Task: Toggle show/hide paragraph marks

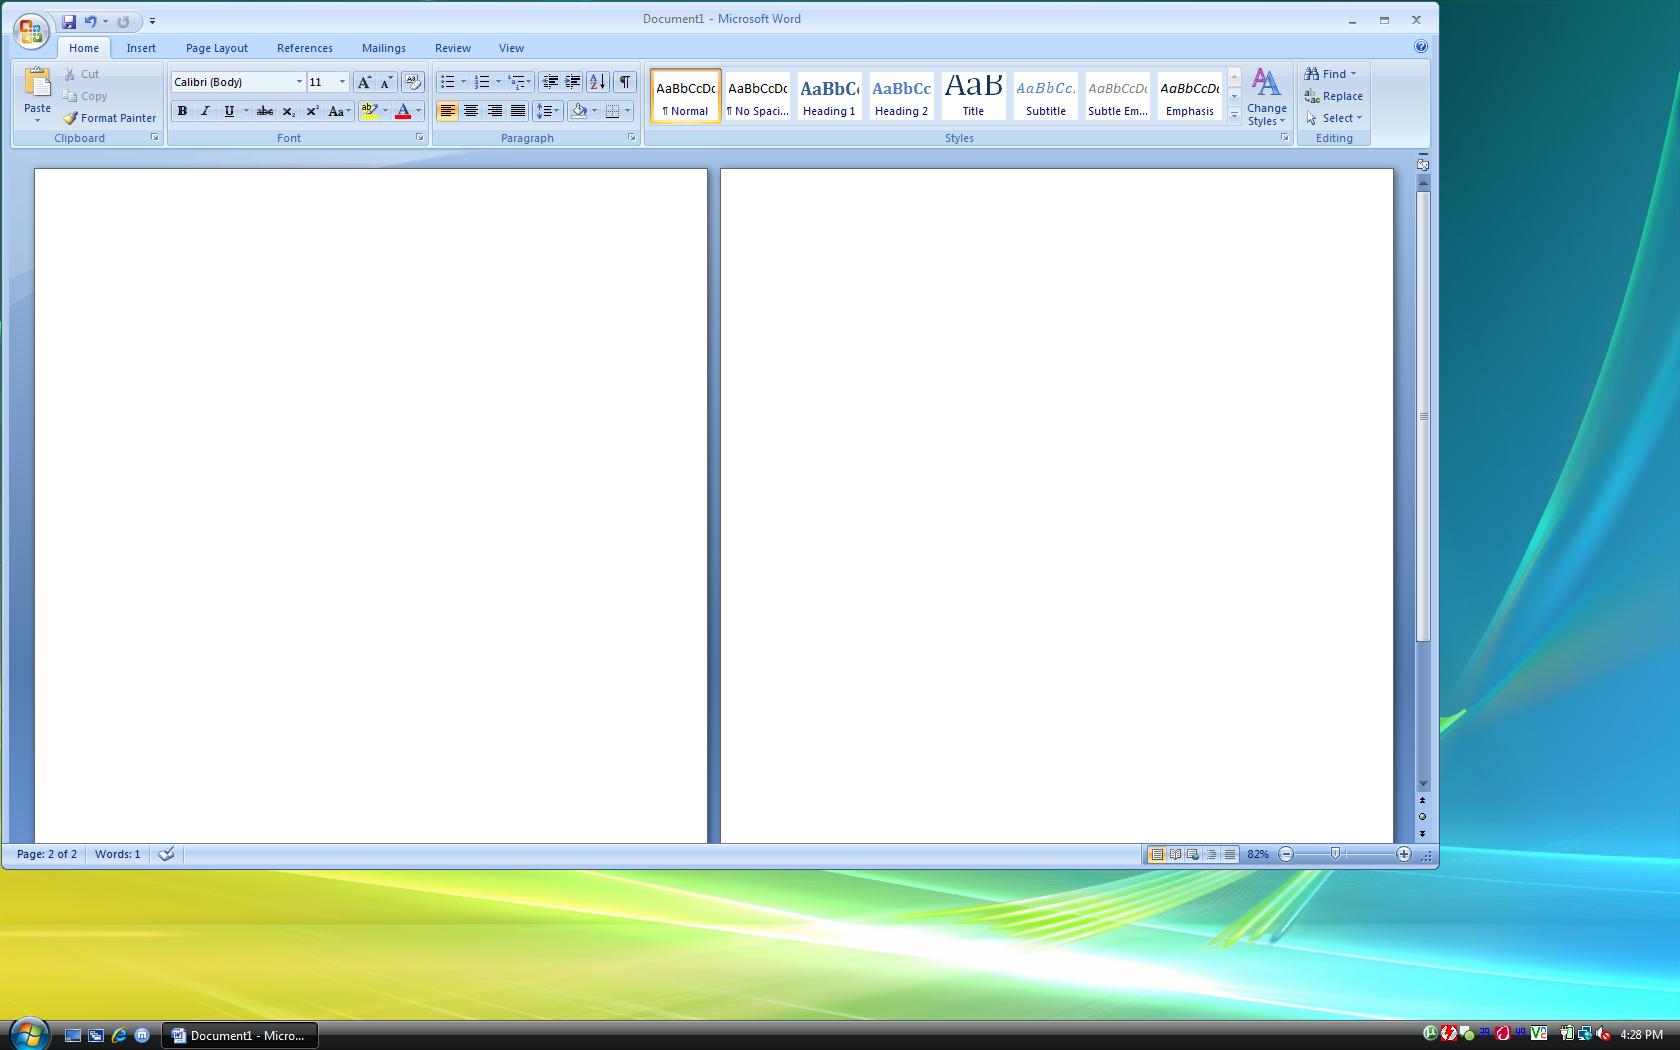Action: (624, 82)
